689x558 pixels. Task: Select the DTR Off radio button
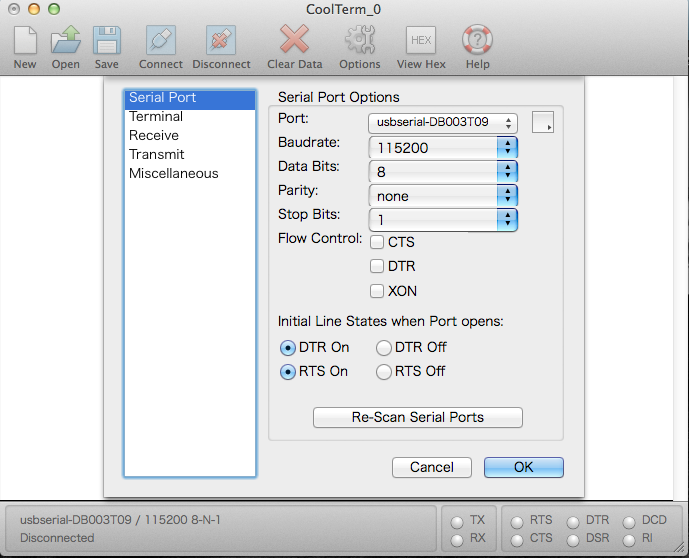pyautogui.click(x=384, y=348)
